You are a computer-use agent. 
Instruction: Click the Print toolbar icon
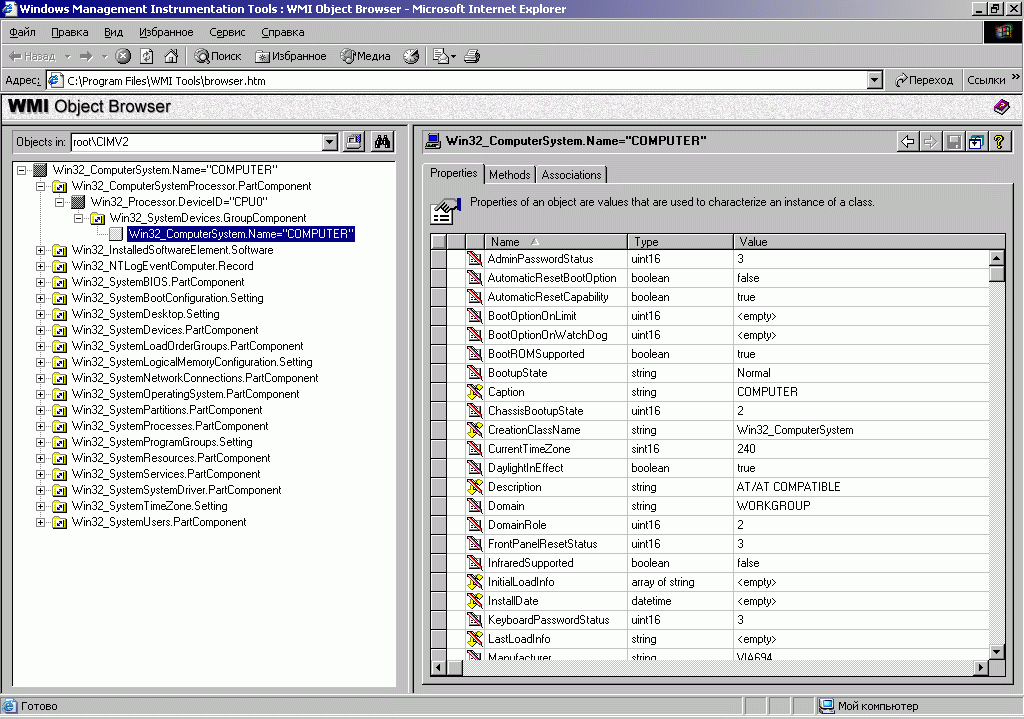pyautogui.click(x=472, y=56)
